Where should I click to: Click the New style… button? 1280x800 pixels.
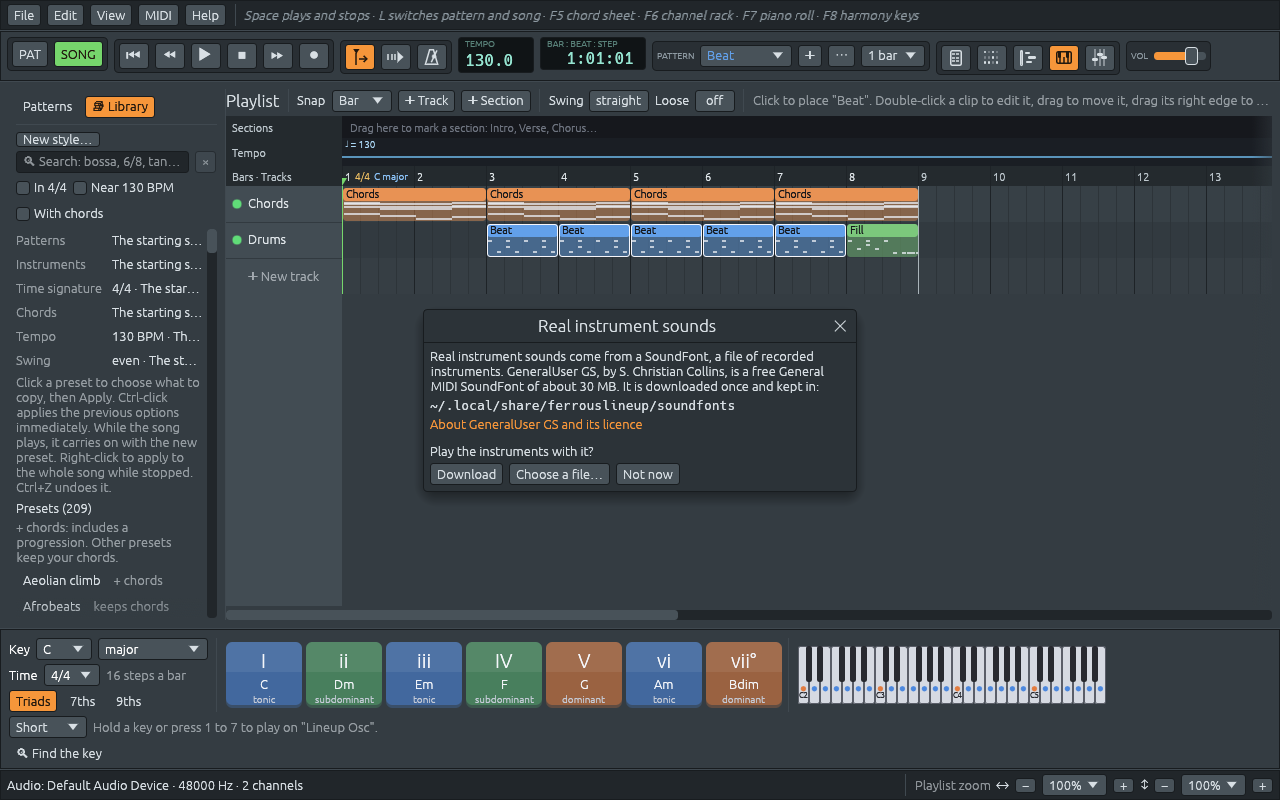pyautogui.click(x=58, y=140)
